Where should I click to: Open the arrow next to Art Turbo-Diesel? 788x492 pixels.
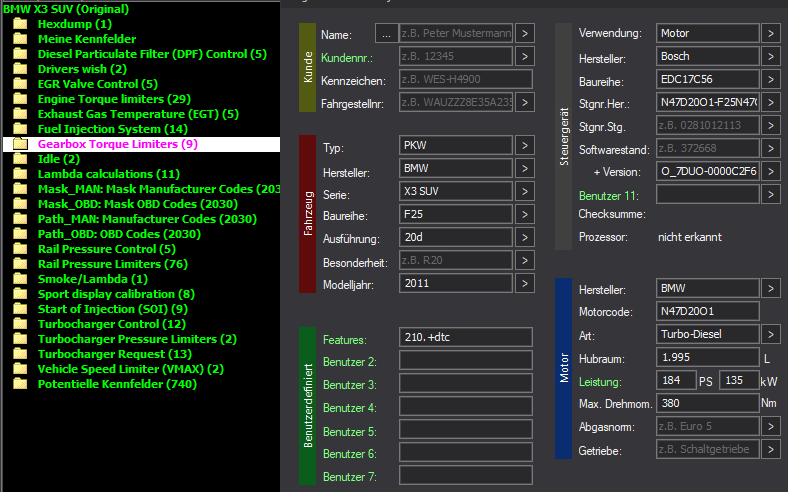click(x=771, y=334)
